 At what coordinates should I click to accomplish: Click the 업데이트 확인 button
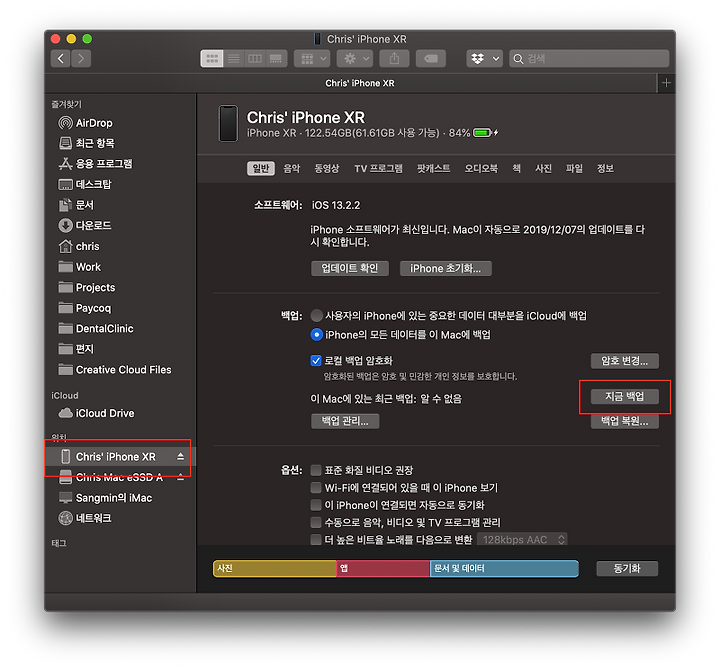point(350,269)
